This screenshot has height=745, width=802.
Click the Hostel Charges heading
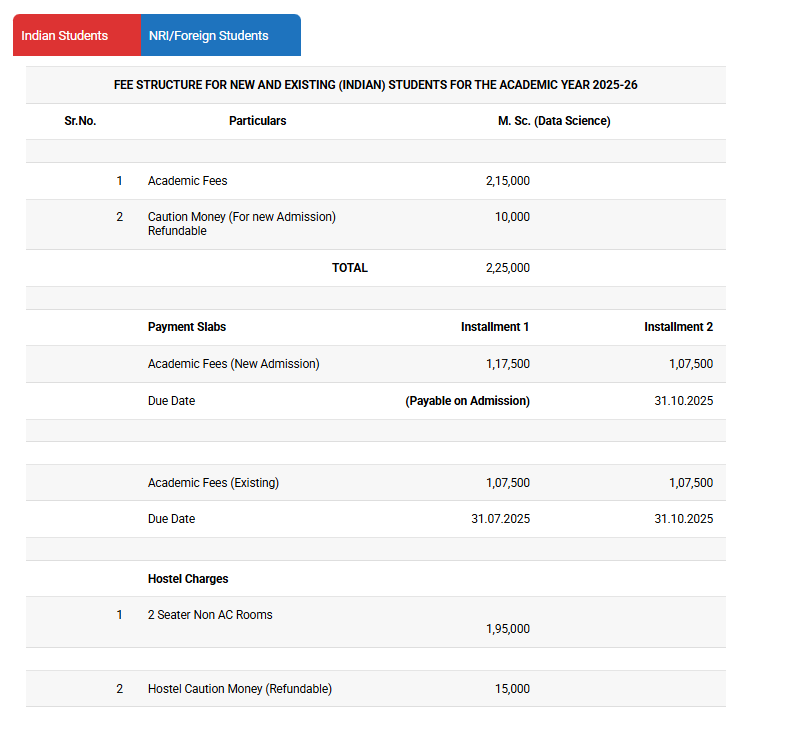[188, 579]
